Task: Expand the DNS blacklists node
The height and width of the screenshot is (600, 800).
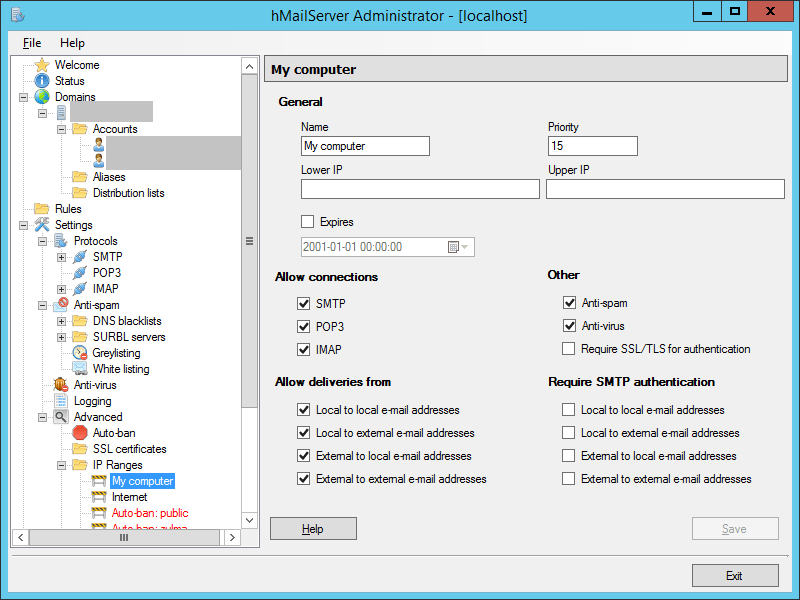Action: tap(61, 321)
